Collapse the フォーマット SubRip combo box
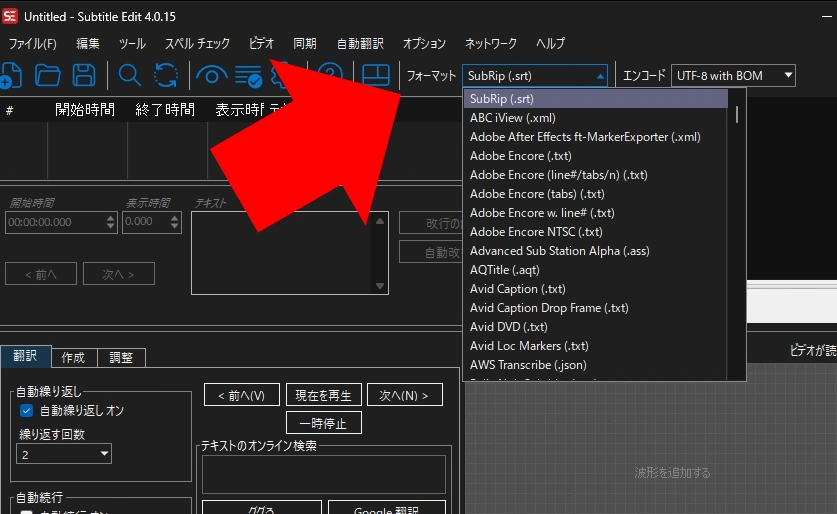 click(x=535, y=76)
